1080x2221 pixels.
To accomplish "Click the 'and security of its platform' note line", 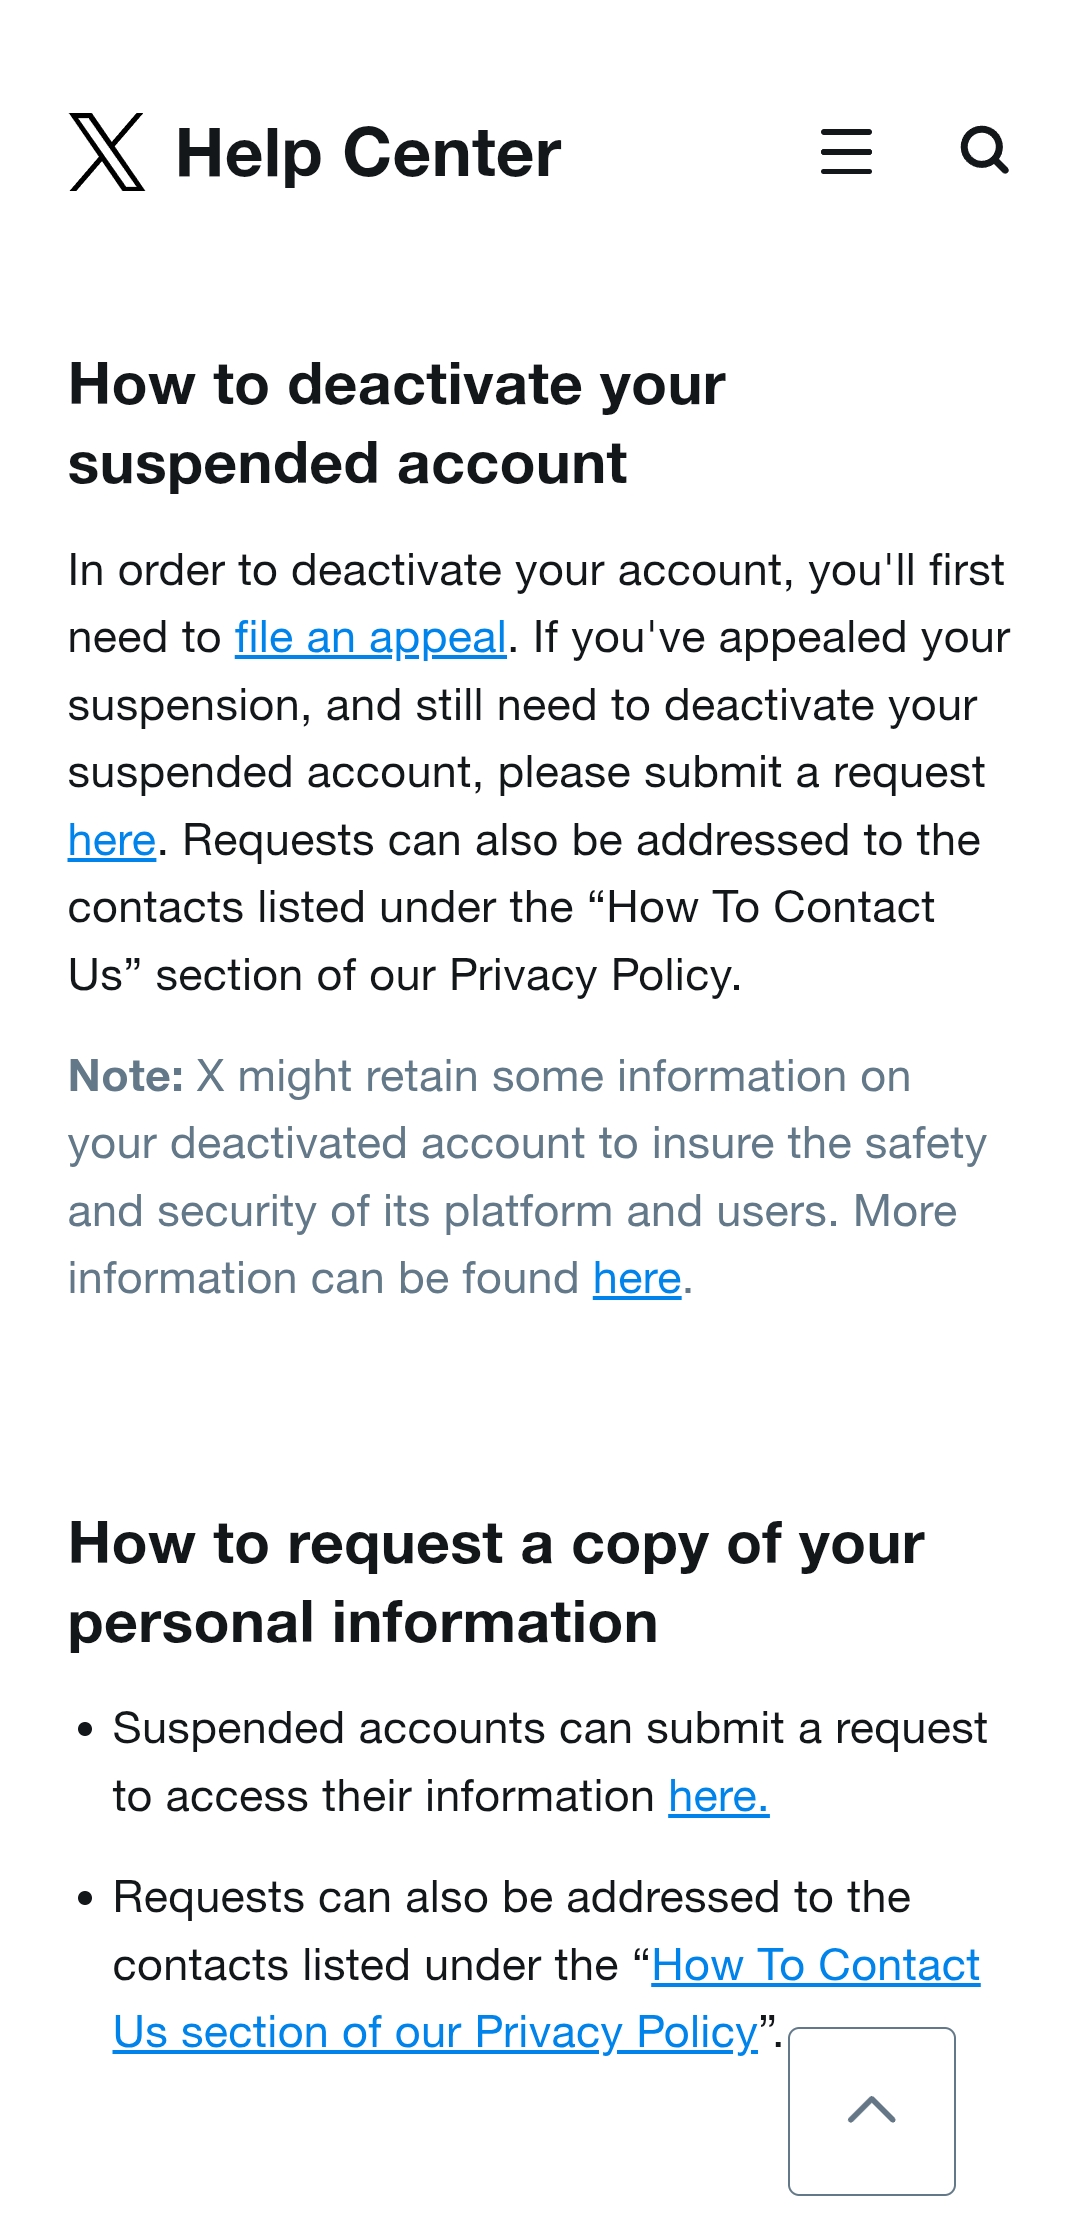I will pyautogui.click(x=512, y=1212).
